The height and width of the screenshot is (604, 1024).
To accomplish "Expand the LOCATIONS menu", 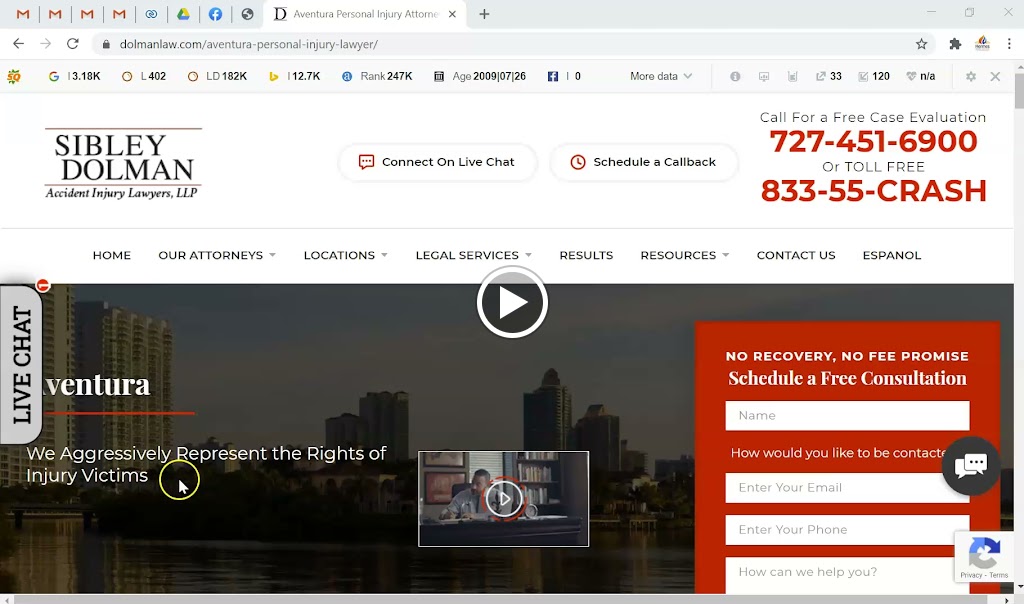I will [345, 255].
